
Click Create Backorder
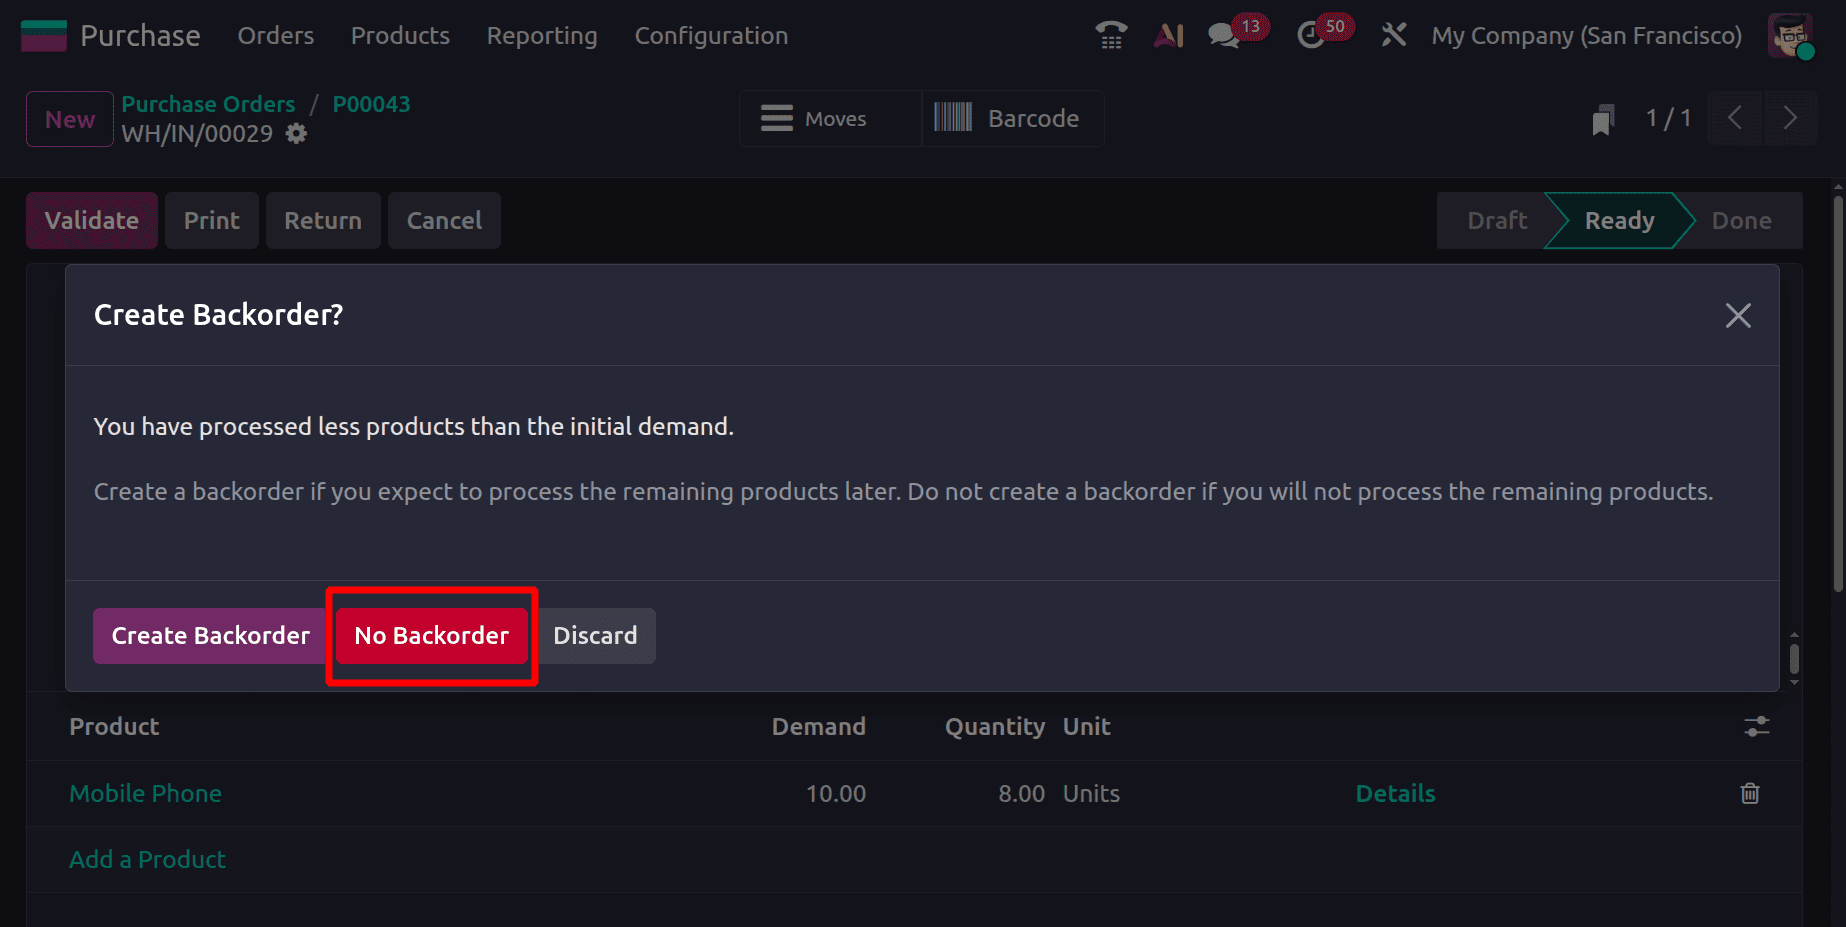coord(210,635)
